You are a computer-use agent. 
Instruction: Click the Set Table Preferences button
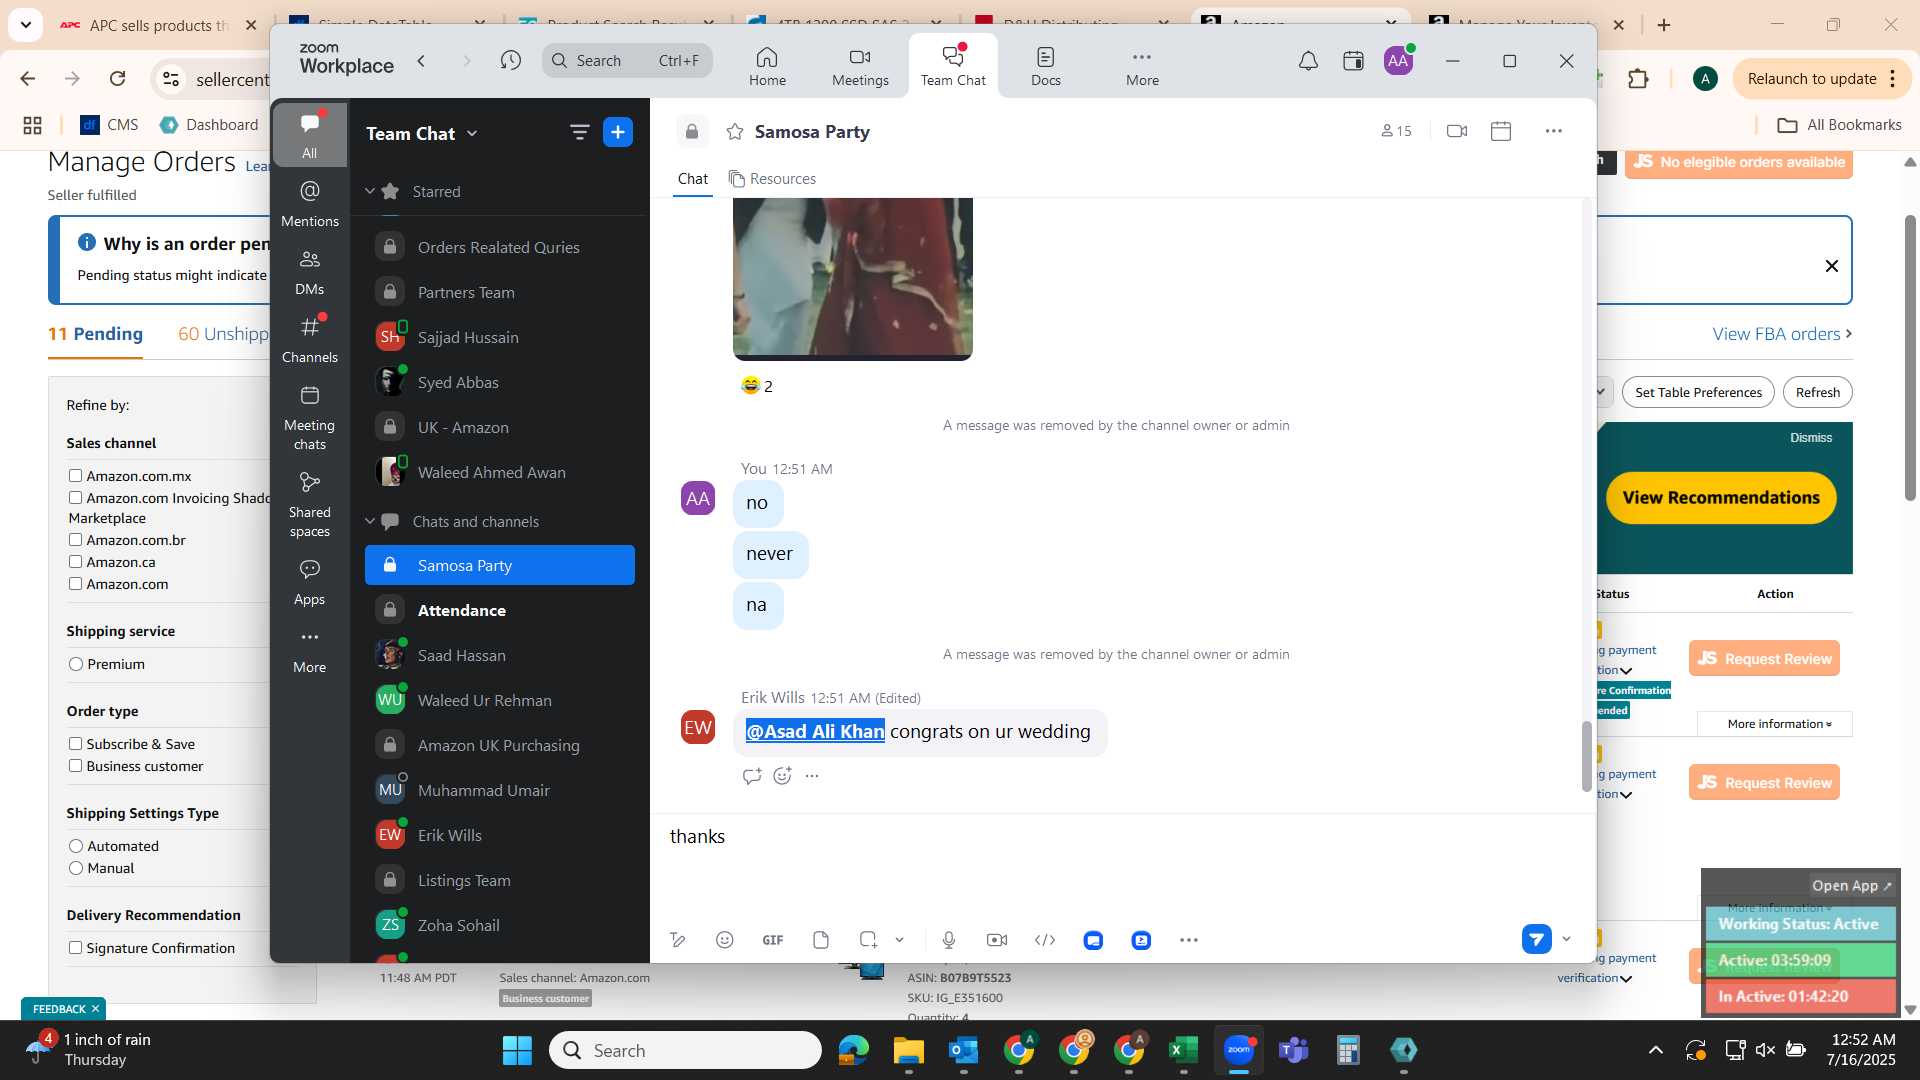1698,392
